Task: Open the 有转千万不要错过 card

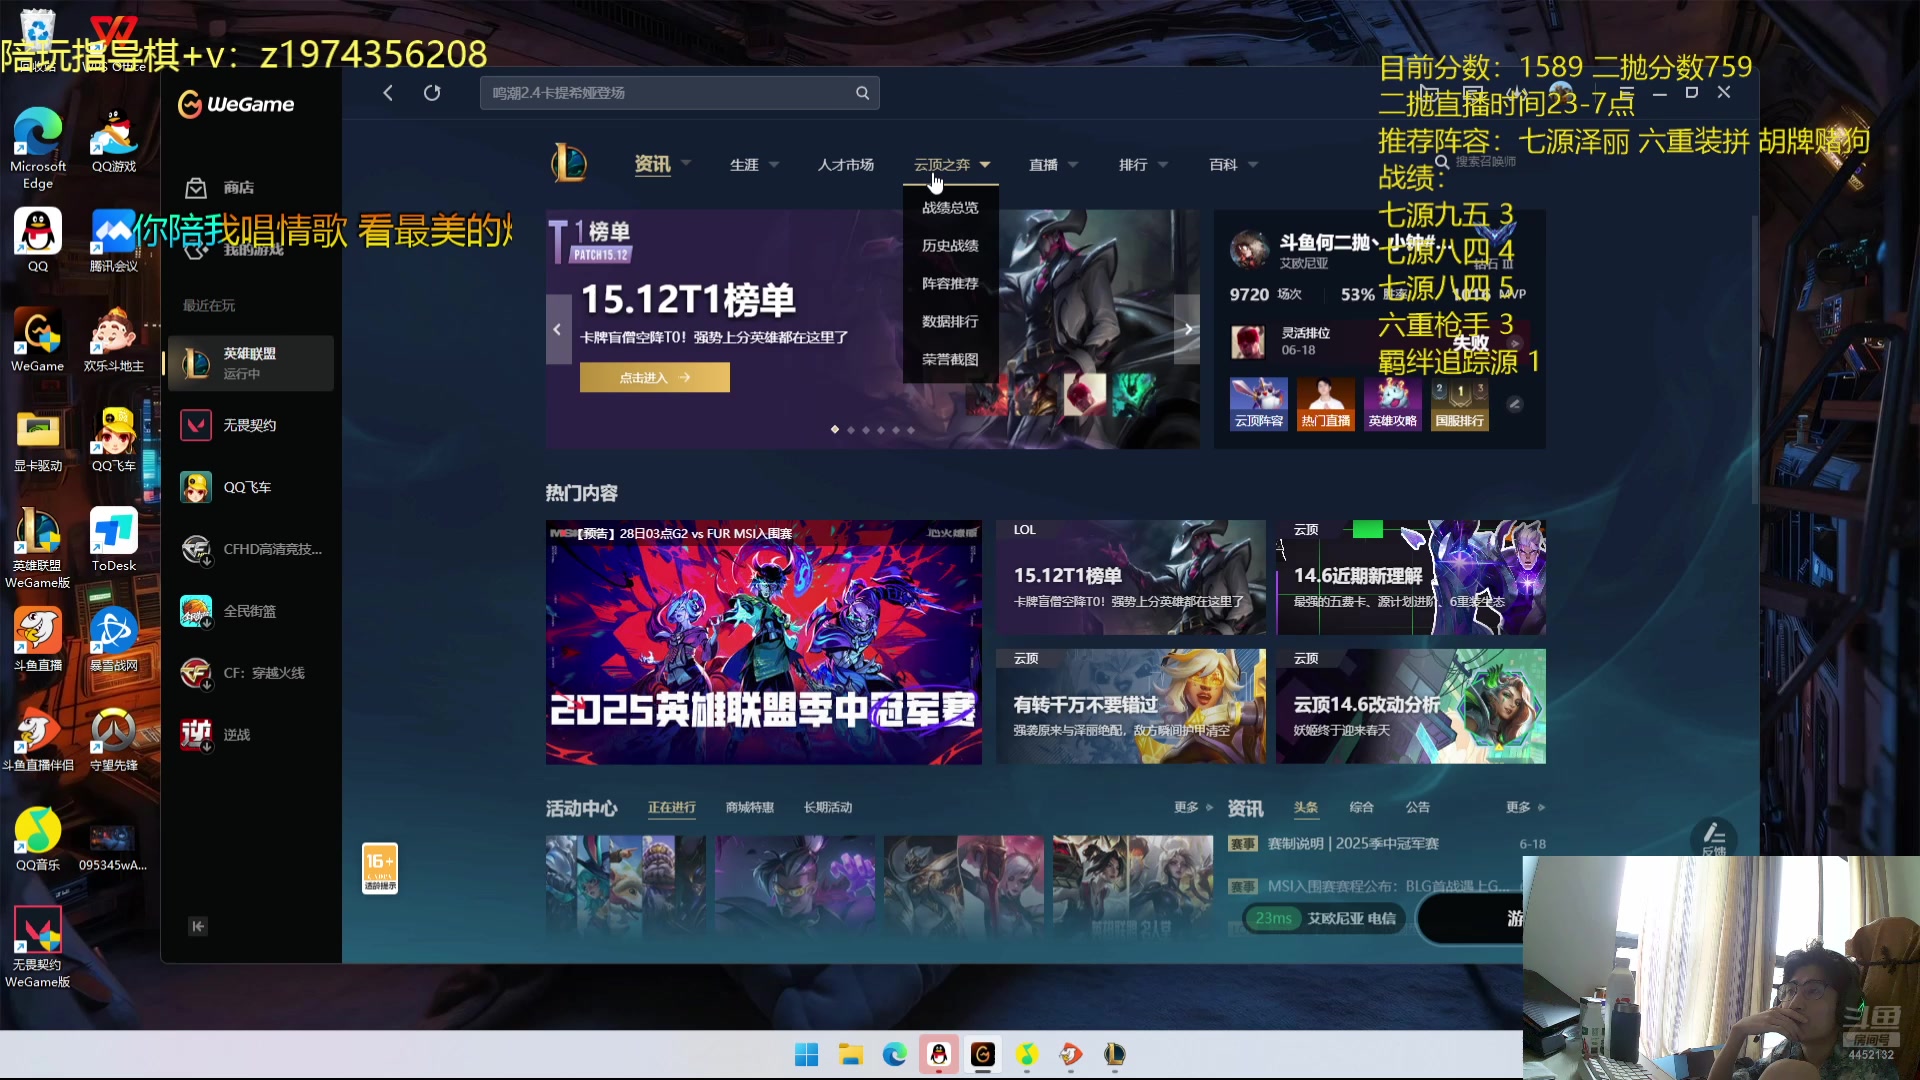Action: [1131, 706]
